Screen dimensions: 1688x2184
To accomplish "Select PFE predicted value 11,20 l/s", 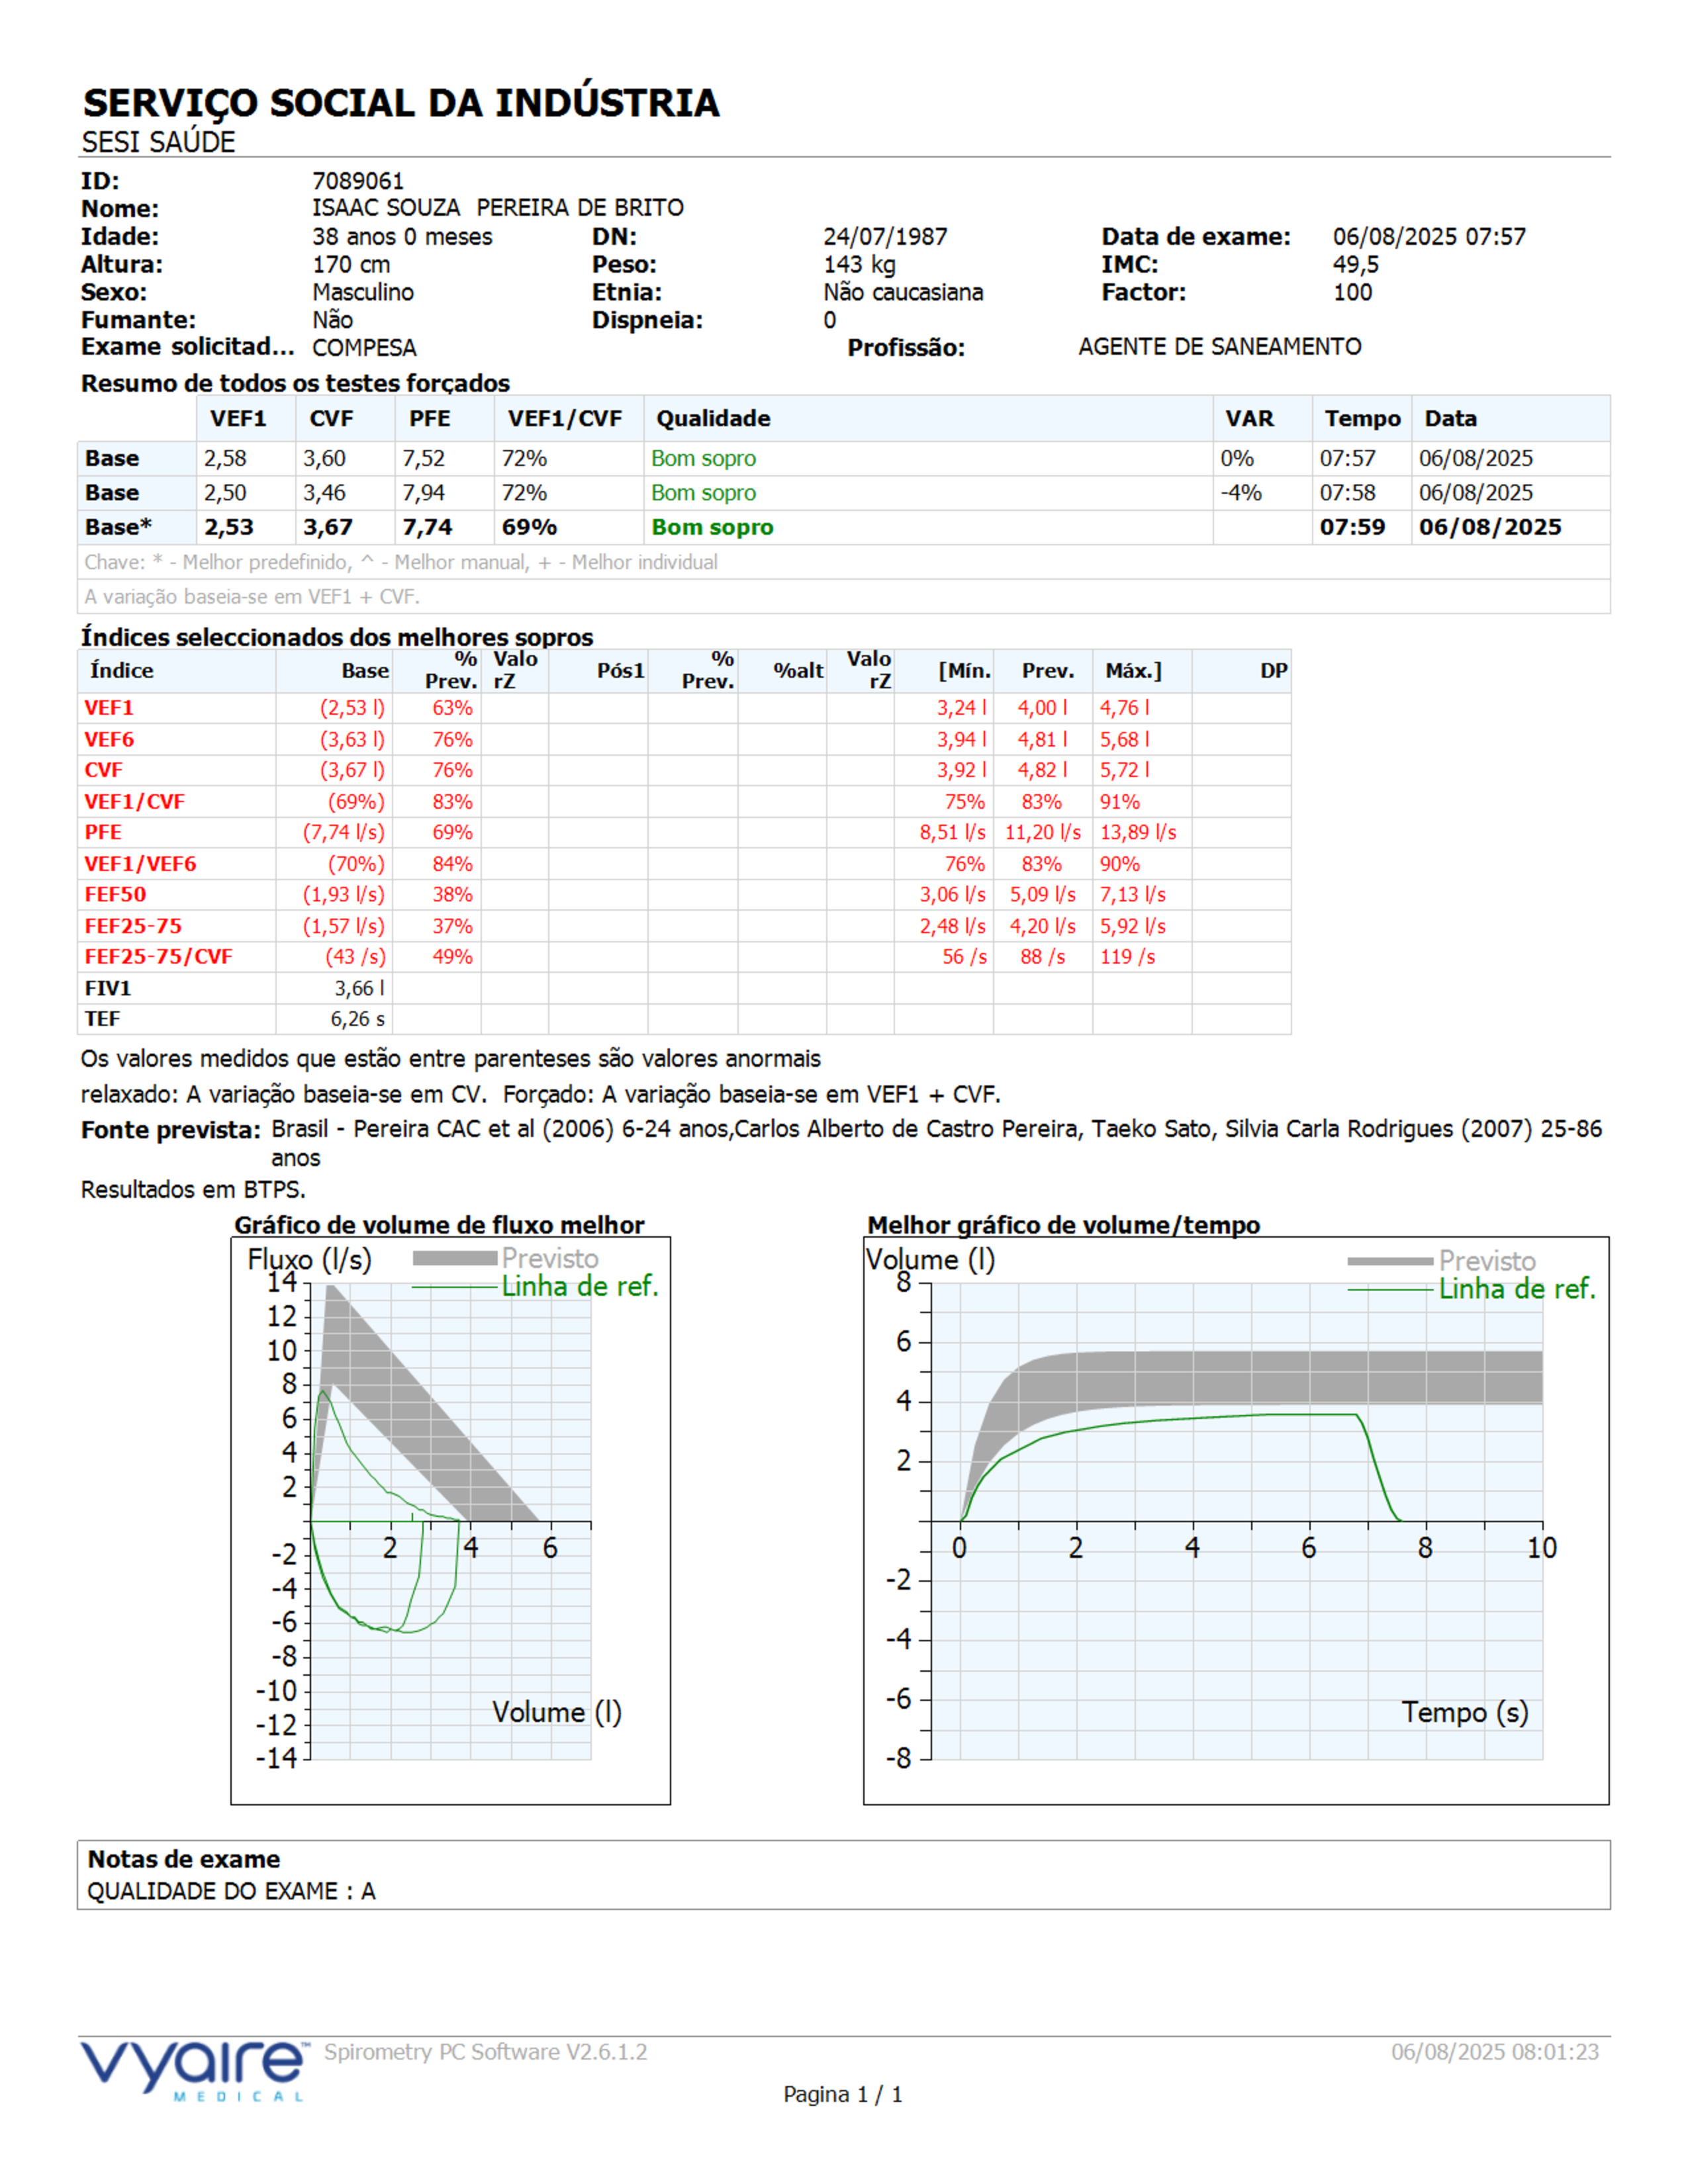I will [x=1043, y=833].
